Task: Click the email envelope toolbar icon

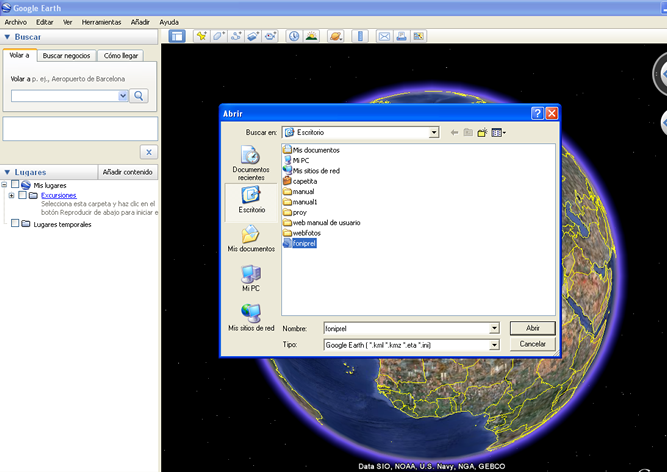Action: click(x=384, y=36)
